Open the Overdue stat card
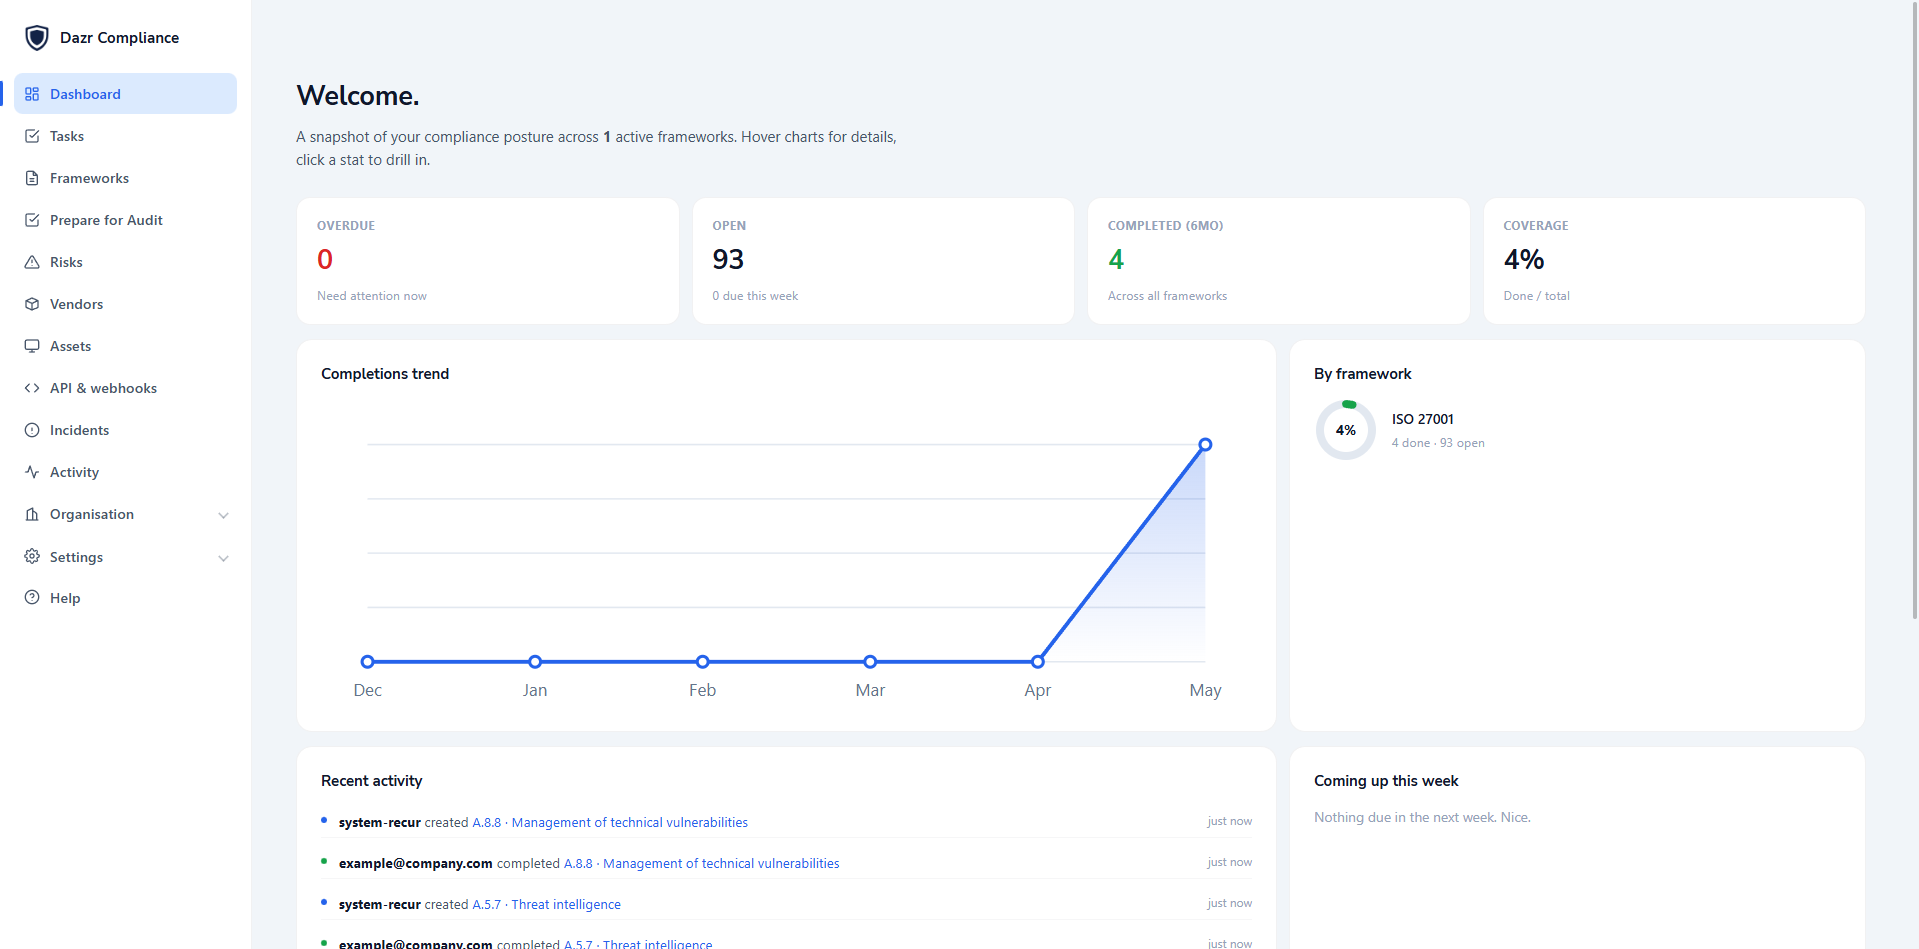The image size is (1919, 949). pos(487,261)
